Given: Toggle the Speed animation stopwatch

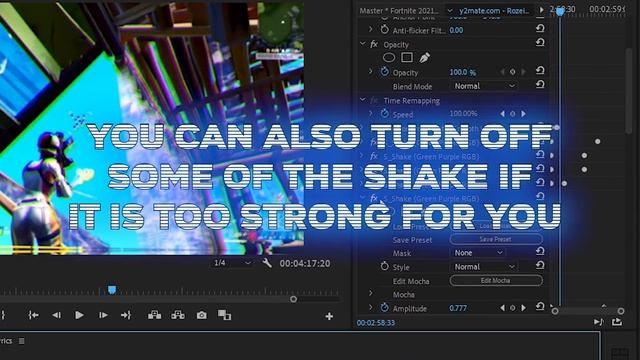Looking at the screenshot, I should 384,114.
